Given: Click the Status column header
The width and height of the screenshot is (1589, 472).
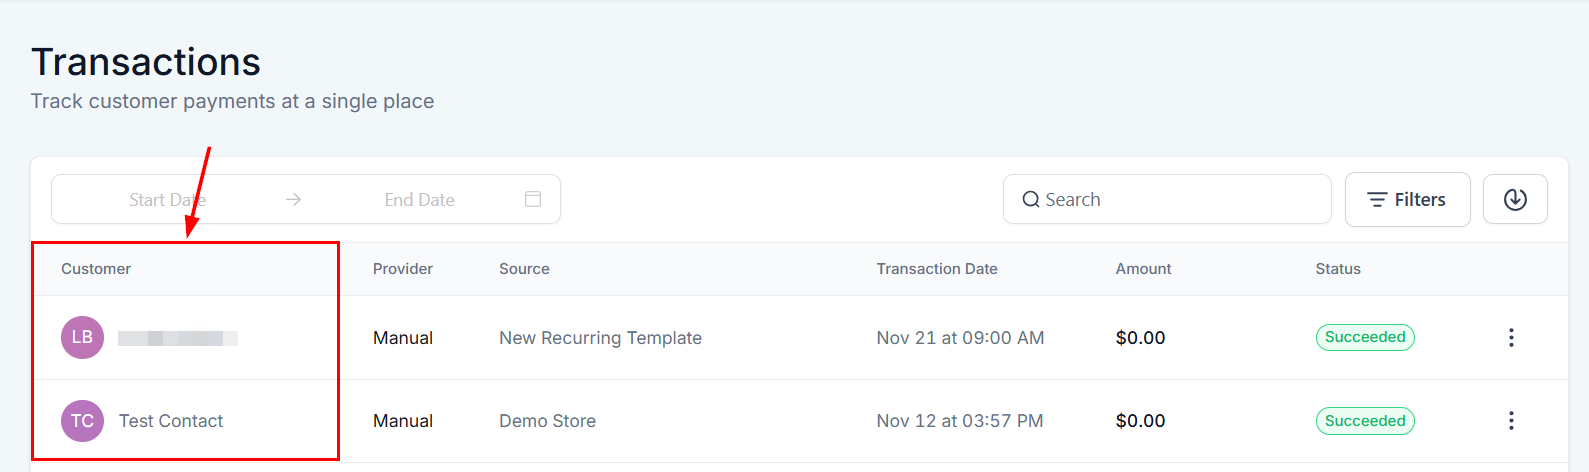Looking at the screenshot, I should [x=1338, y=269].
